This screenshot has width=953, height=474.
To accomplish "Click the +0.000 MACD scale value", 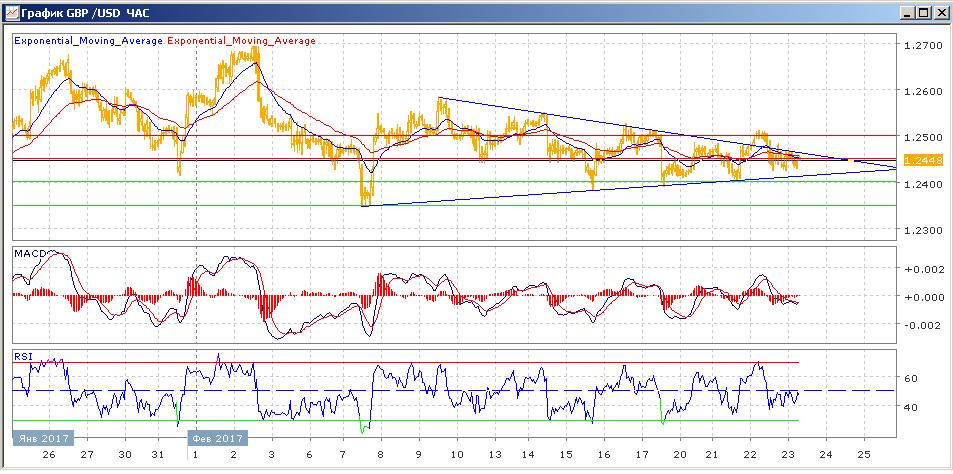I will pyautogui.click(x=926, y=297).
